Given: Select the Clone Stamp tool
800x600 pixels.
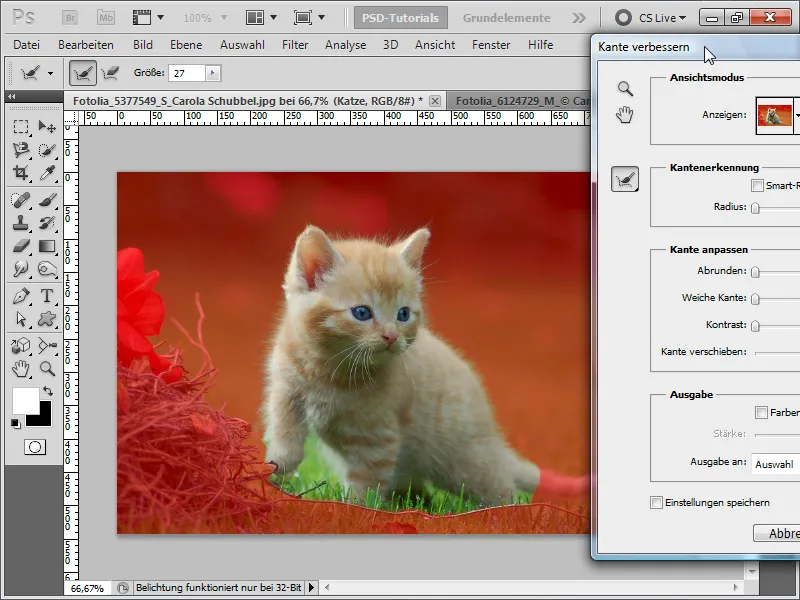Looking at the screenshot, I should click(21, 223).
